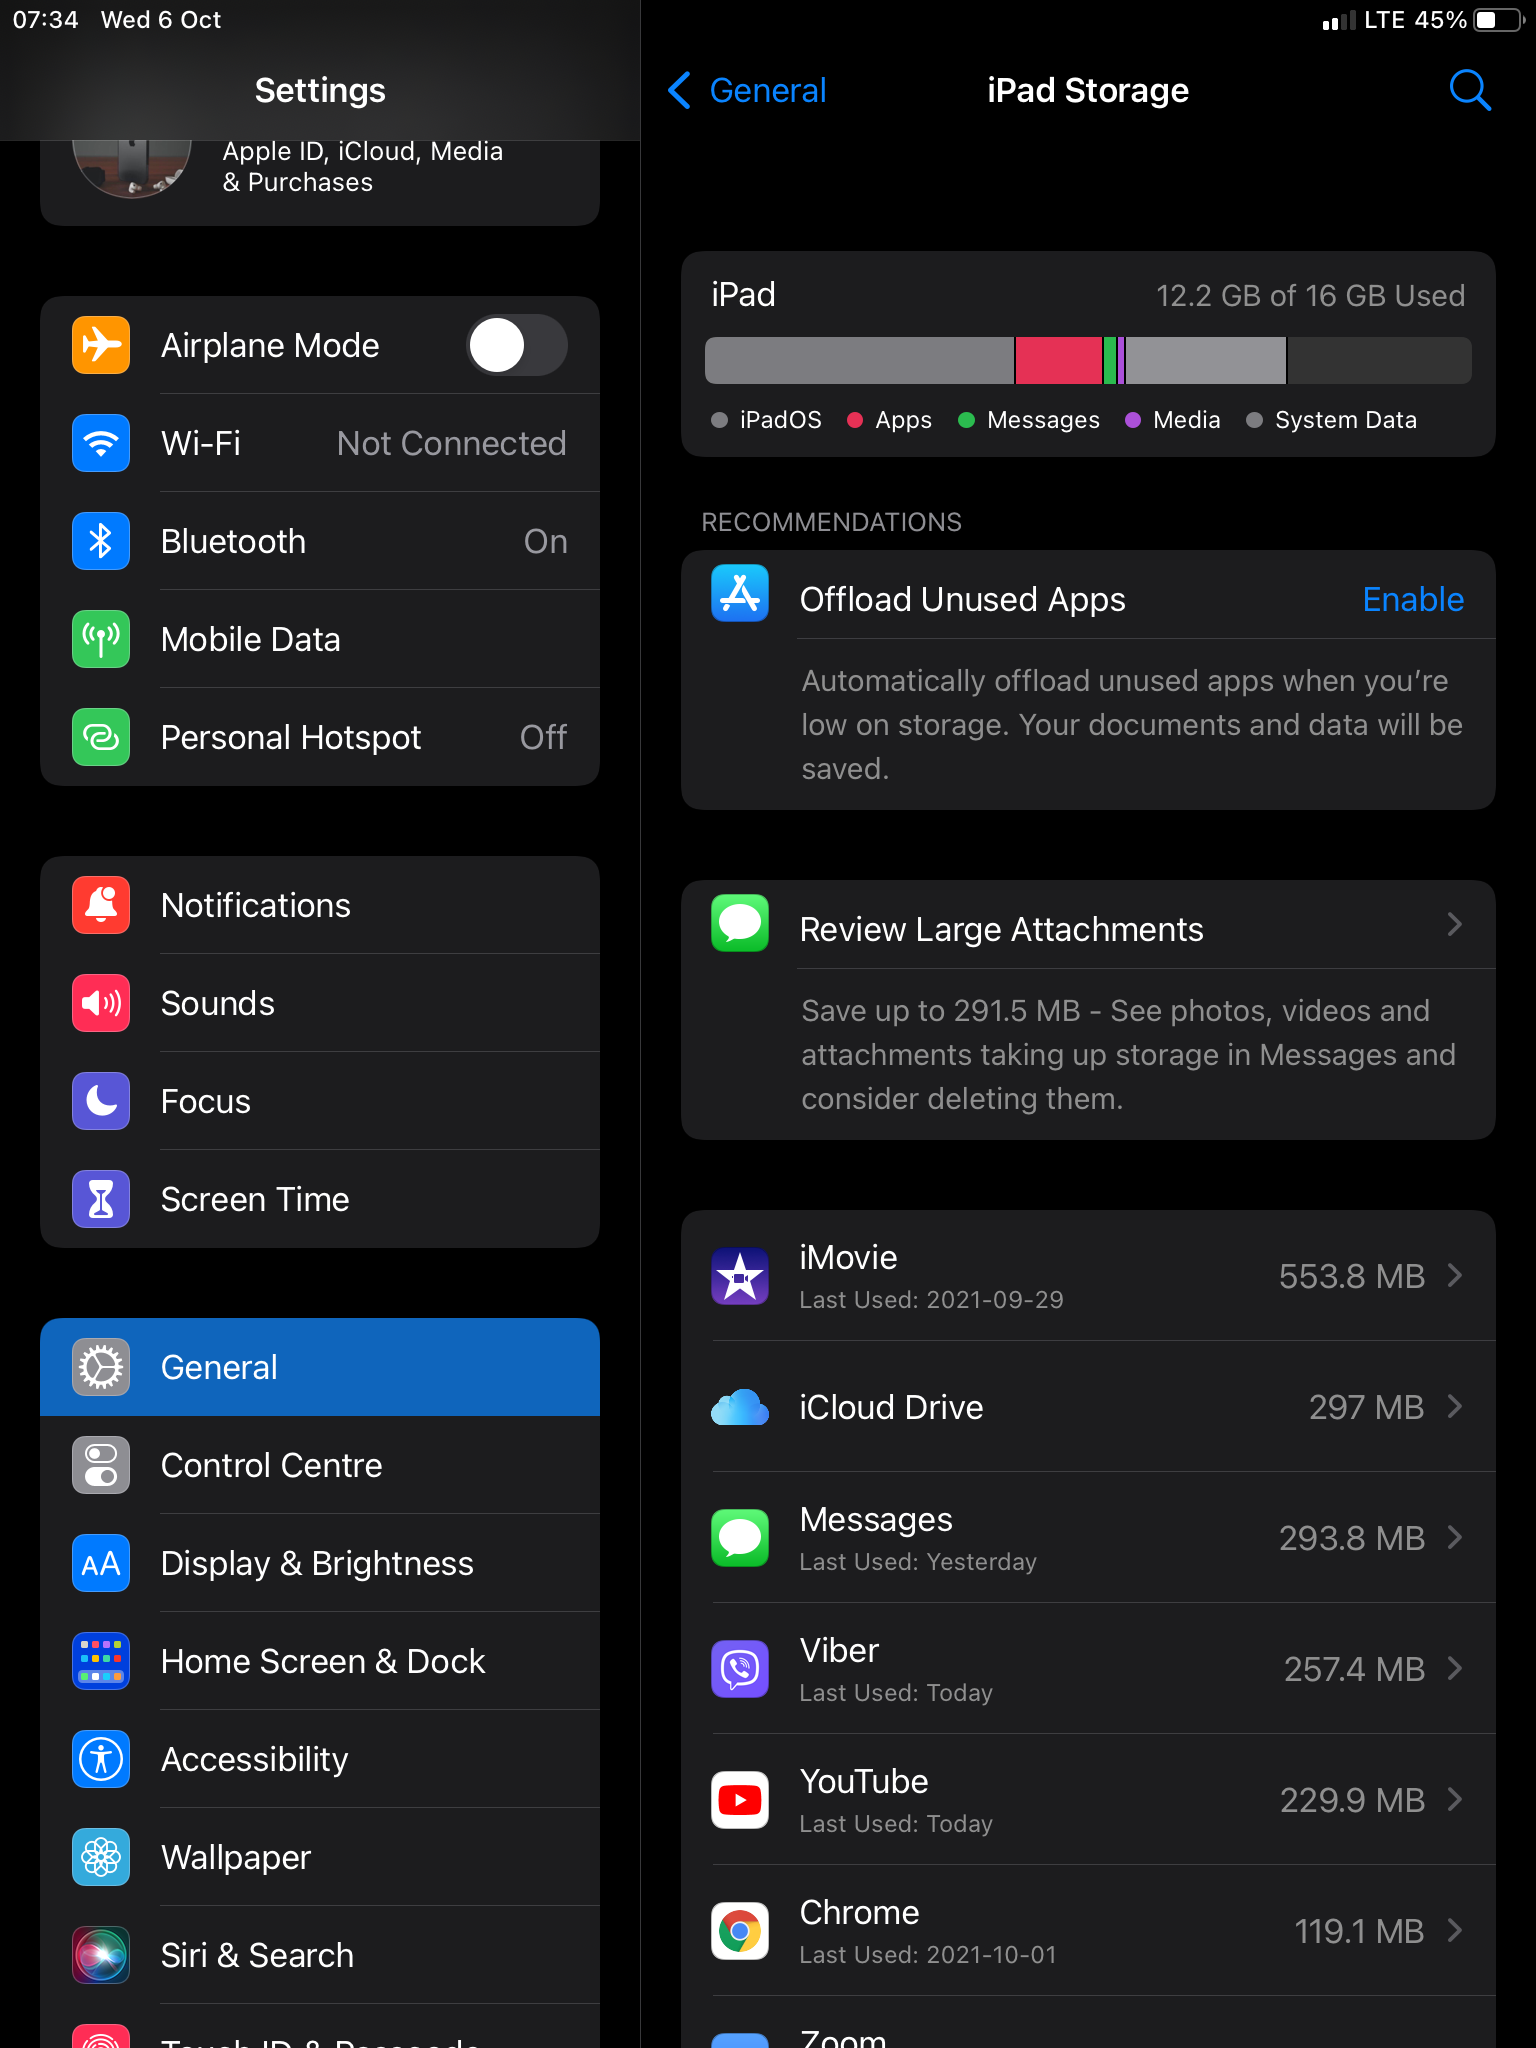1536x2048 pixels.
Task: Open Messages storage details chevron
Action: click(x=1454, y=1537)
